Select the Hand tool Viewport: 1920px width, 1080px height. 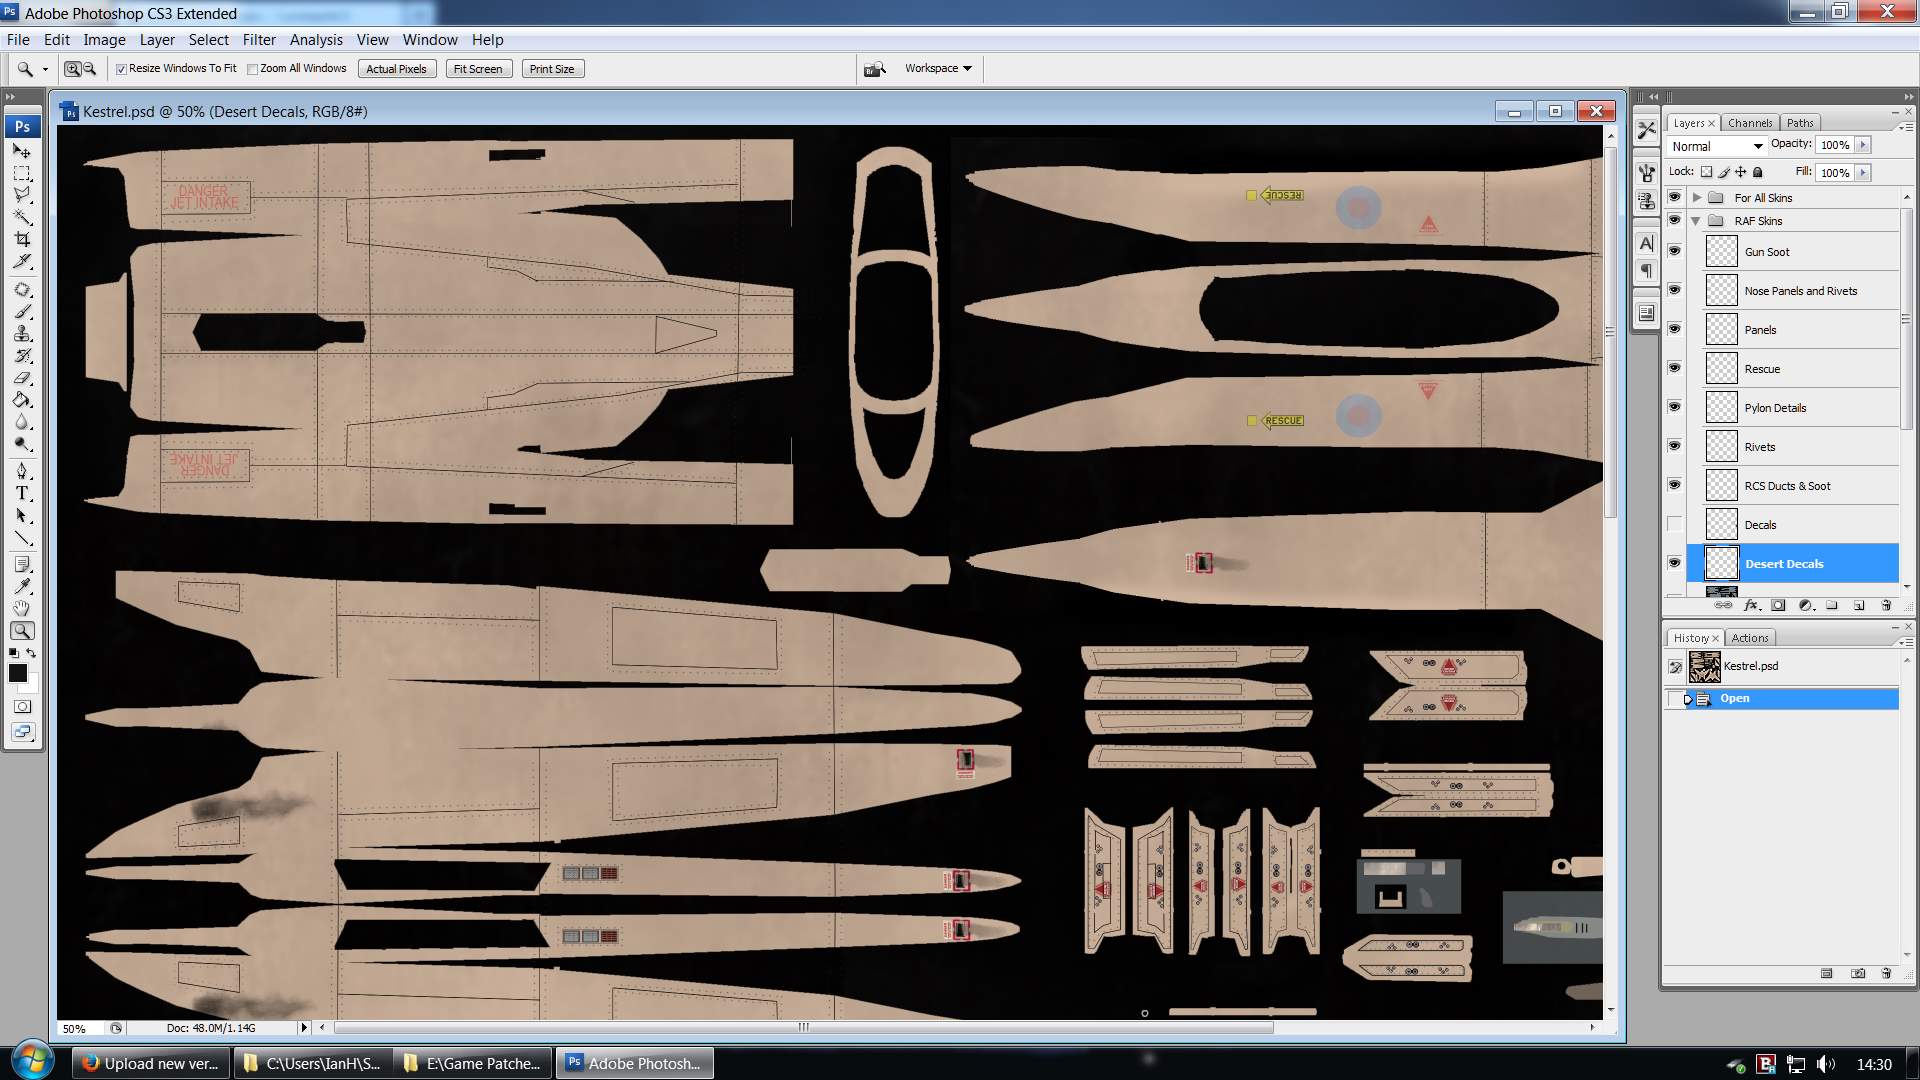(22, 608)
